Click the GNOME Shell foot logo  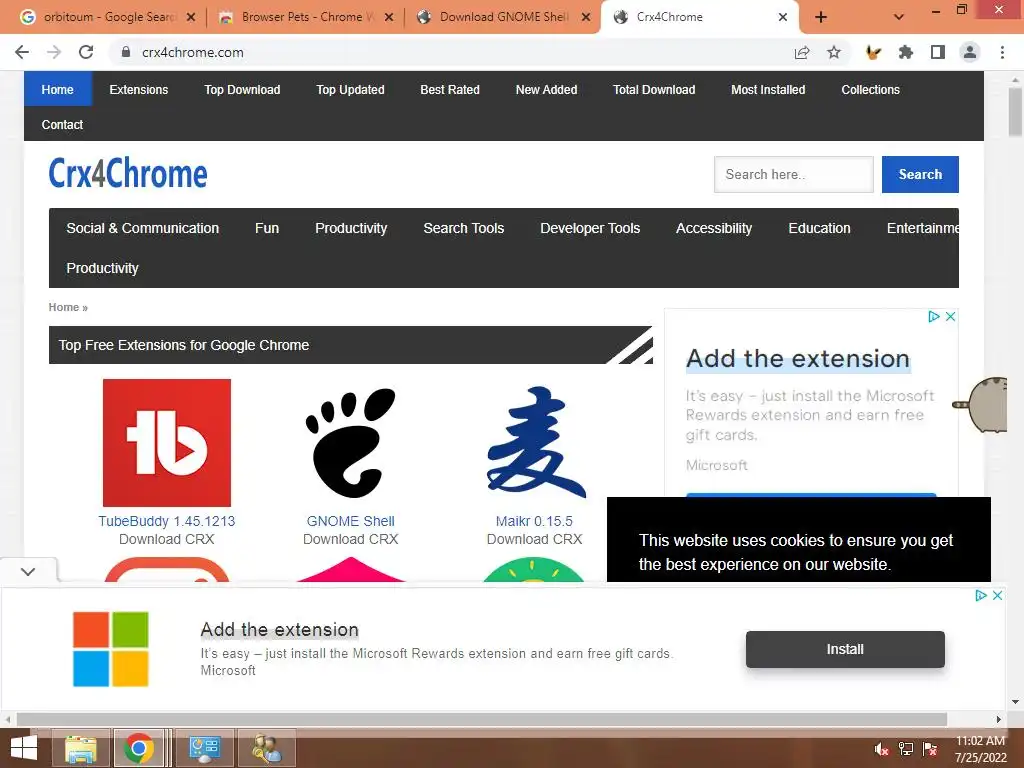[351, 443]
